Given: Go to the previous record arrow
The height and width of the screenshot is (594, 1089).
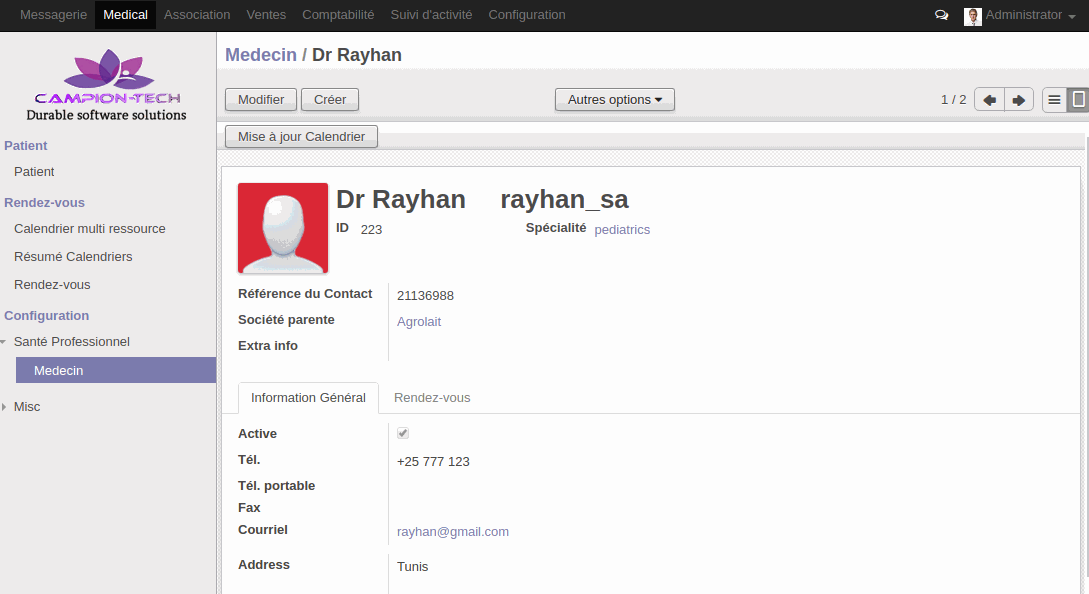Looking at the screenshot, I should (x=989, y=100).
